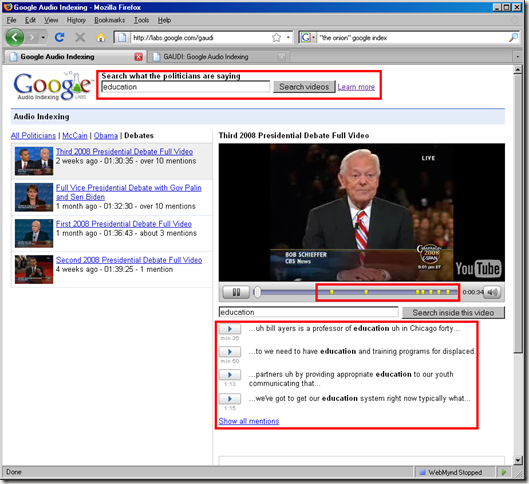Close the Google Audio Indexing tab
The width and height of the screenshot is (529, 484).
point(138,57)
